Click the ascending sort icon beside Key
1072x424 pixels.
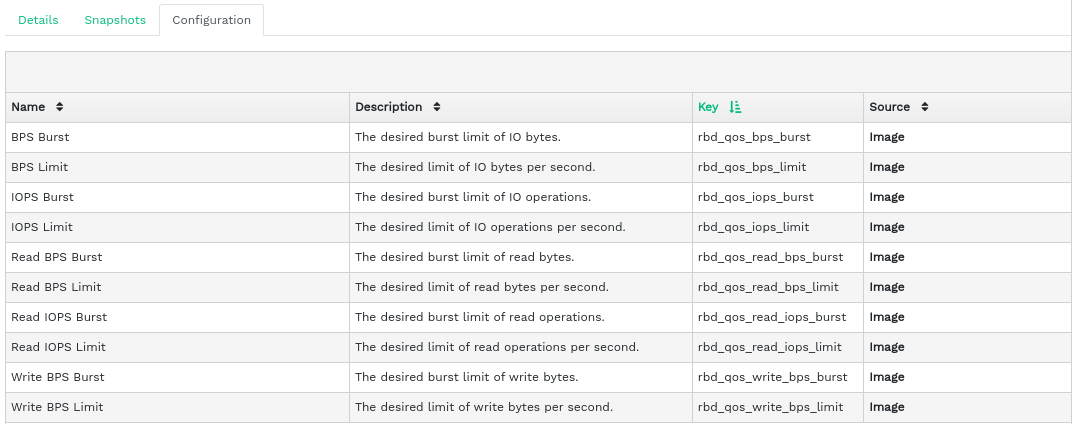coord(736,107)
